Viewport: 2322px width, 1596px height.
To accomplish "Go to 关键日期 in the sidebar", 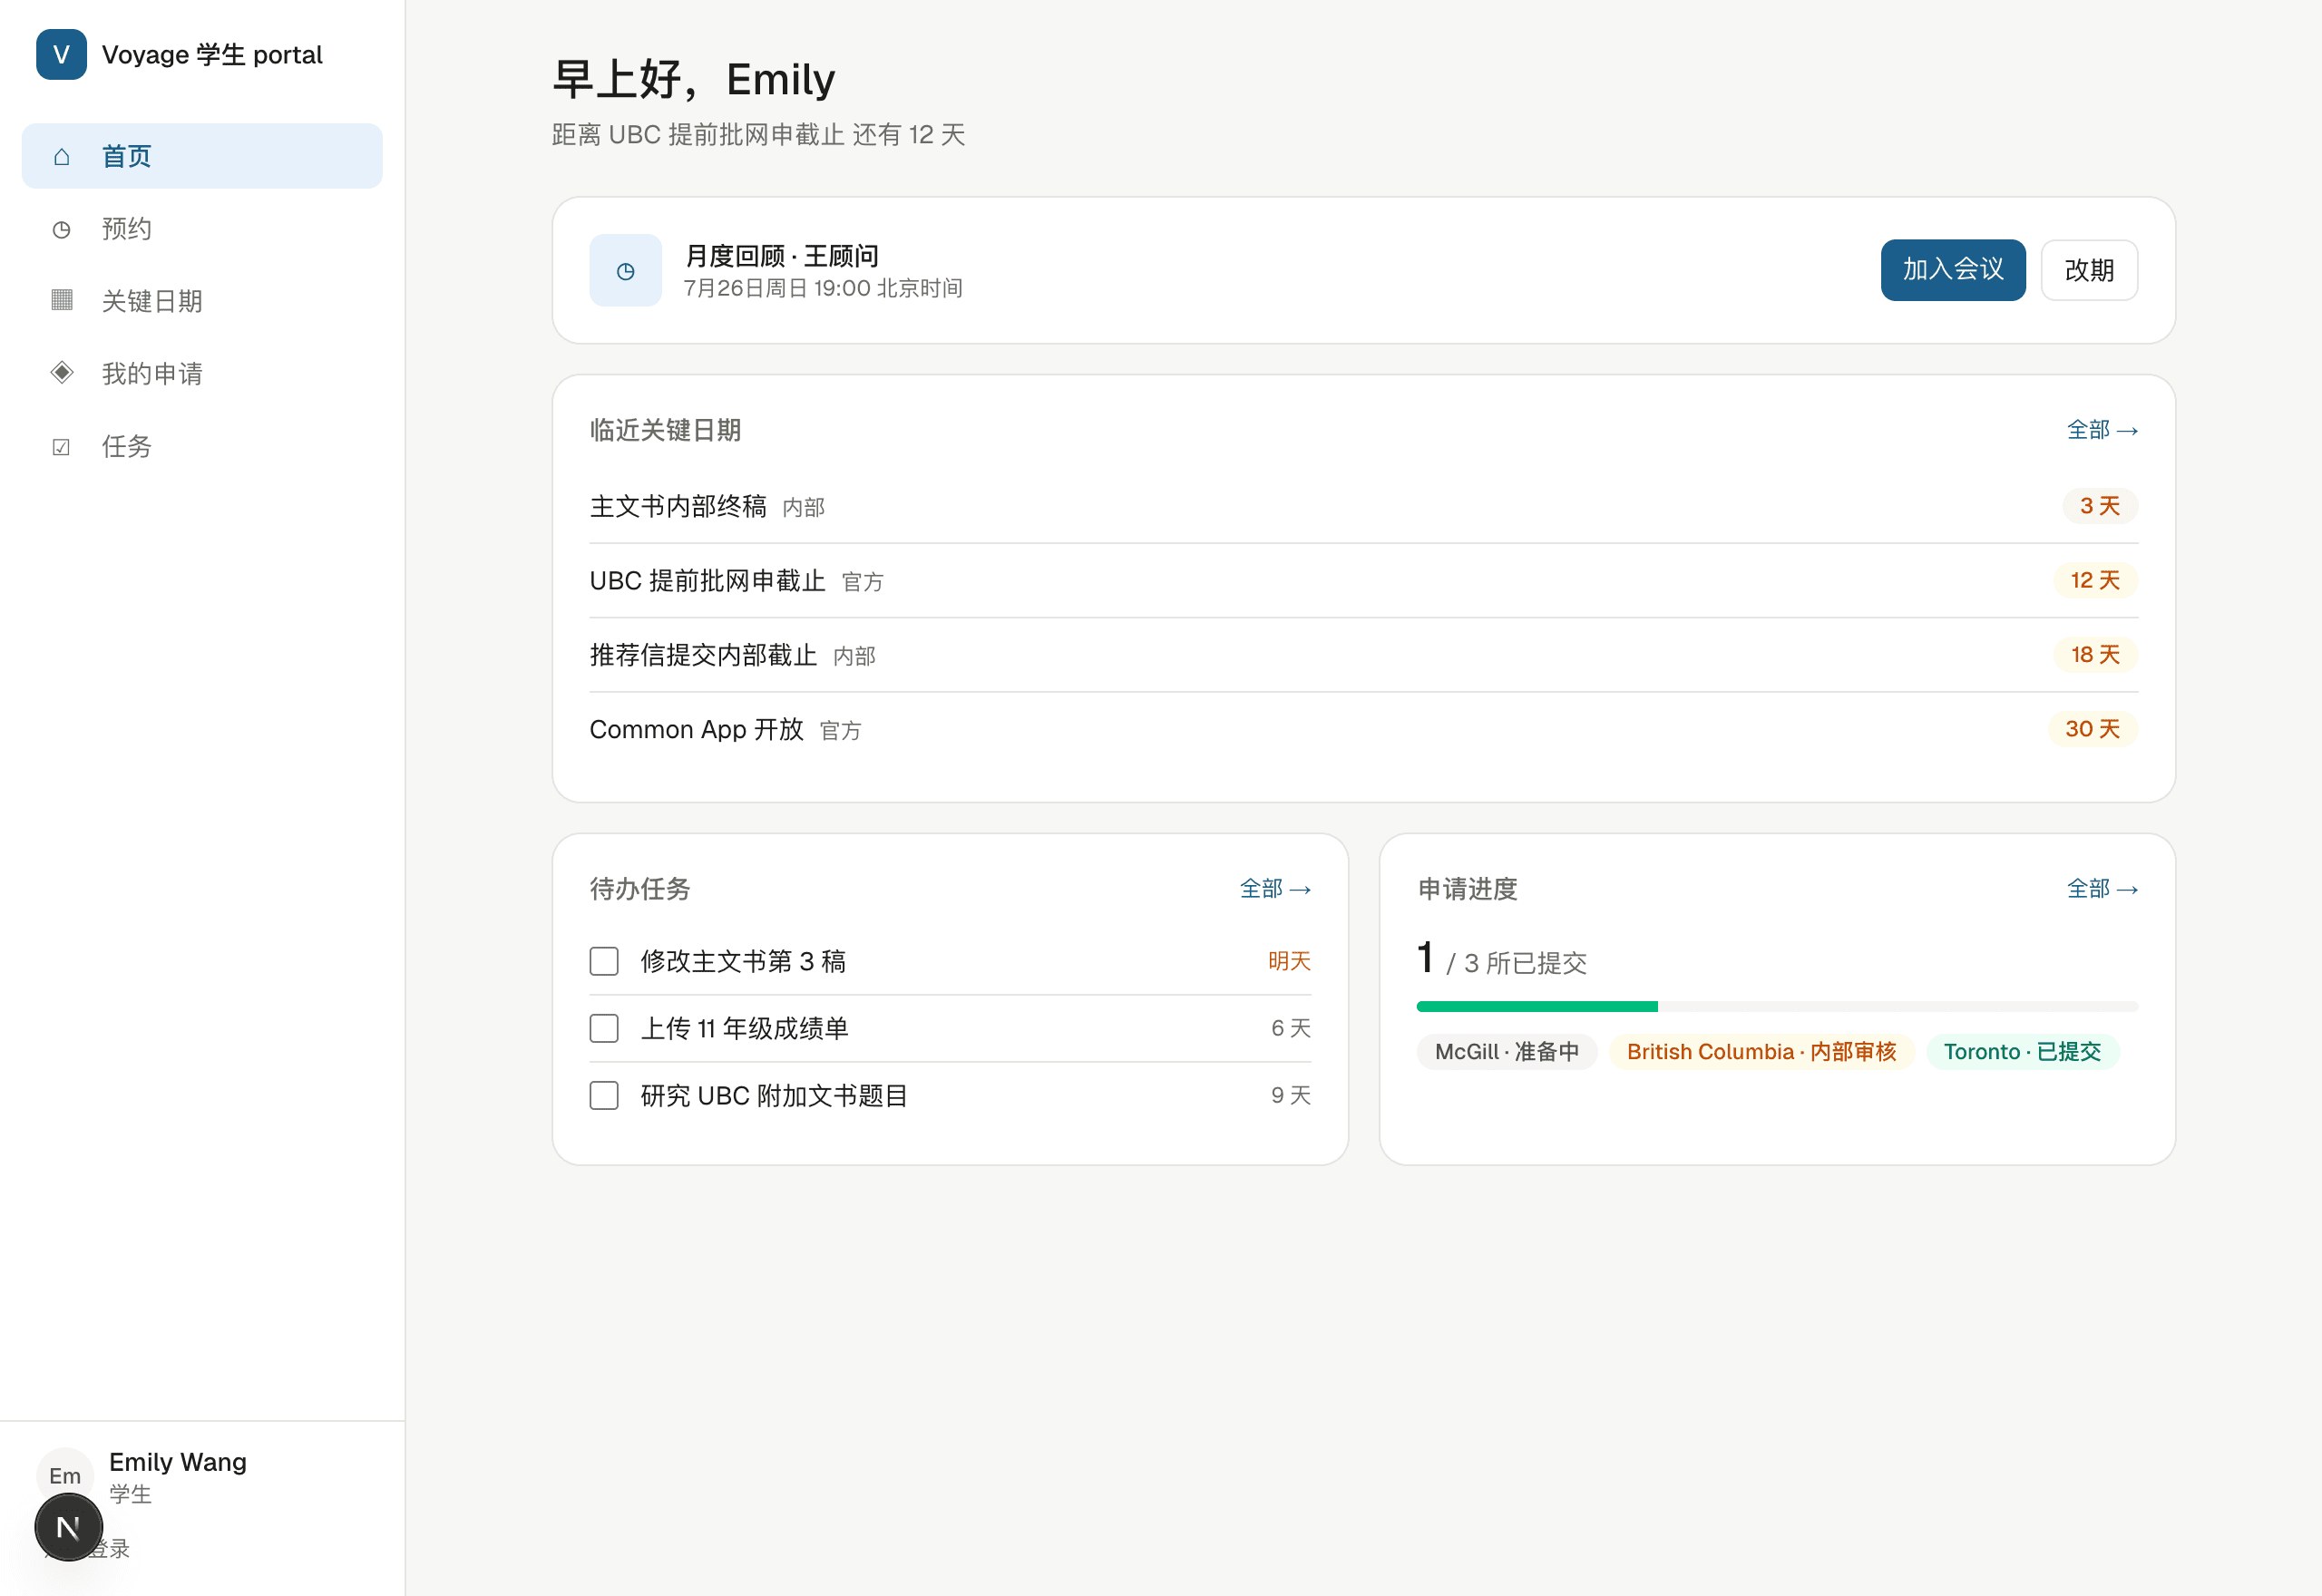I will click(x=202, y=301).
